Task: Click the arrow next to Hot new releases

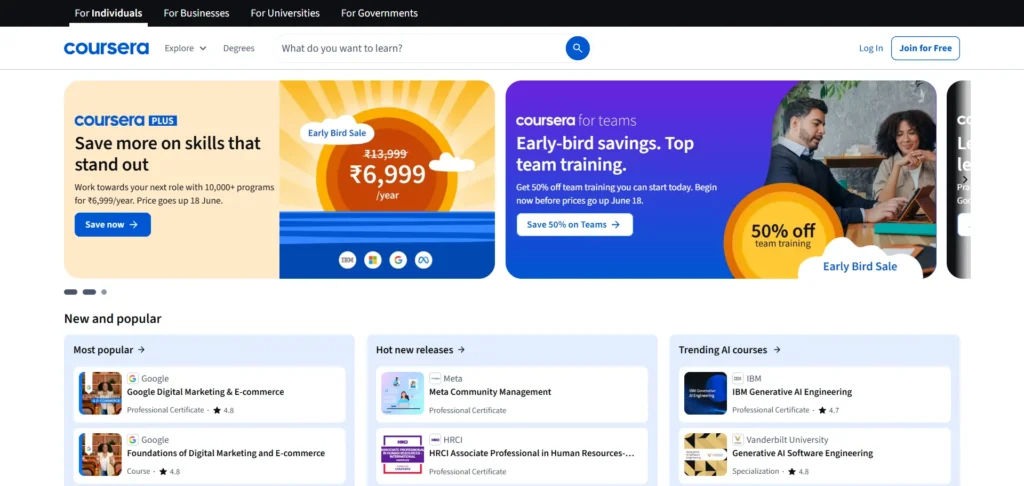Action: (461, 350)
